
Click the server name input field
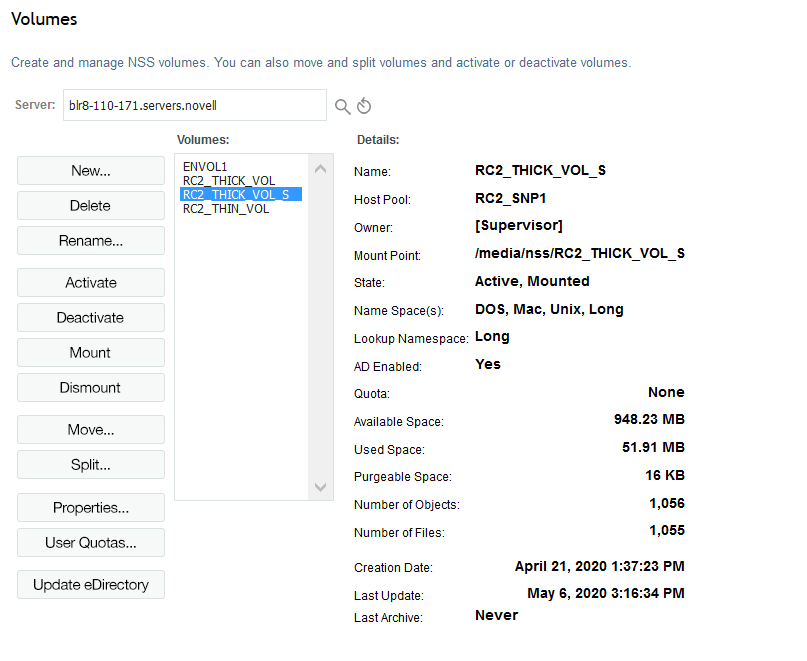[195, 104]
